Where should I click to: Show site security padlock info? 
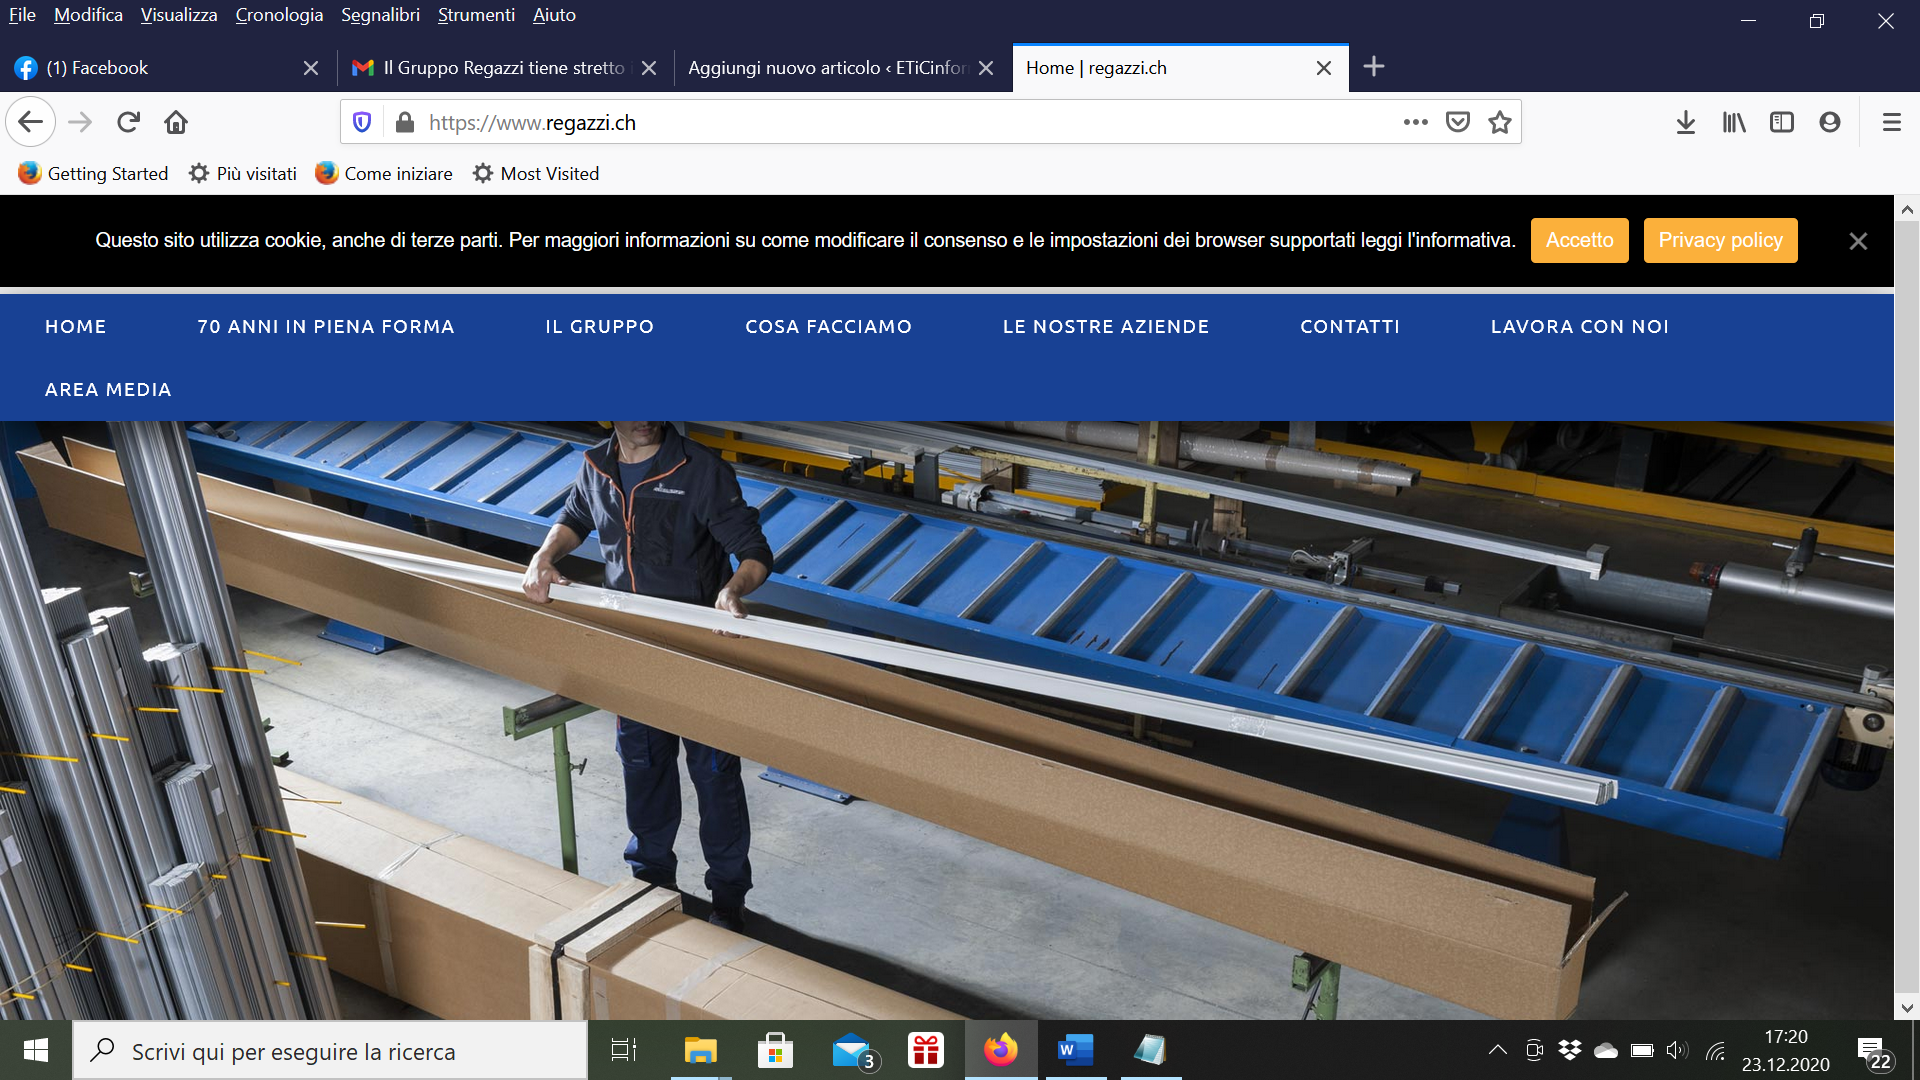(405, 122)
